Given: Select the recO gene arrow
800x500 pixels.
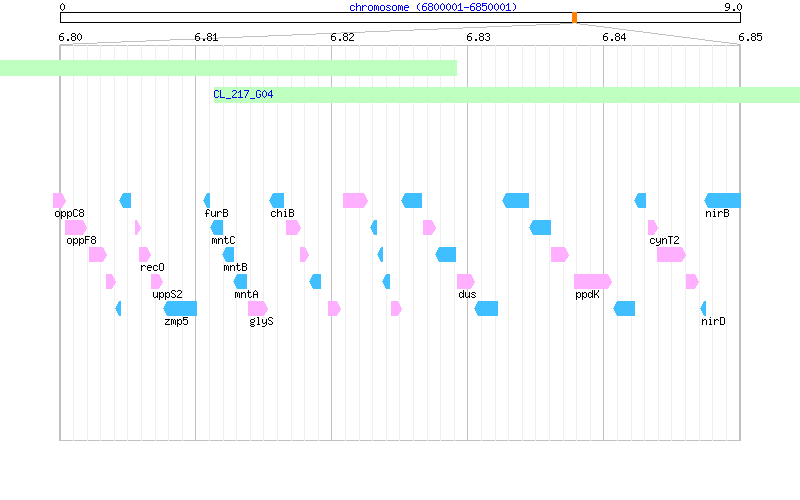Looking at the screenshot, I should click(145, 255).
